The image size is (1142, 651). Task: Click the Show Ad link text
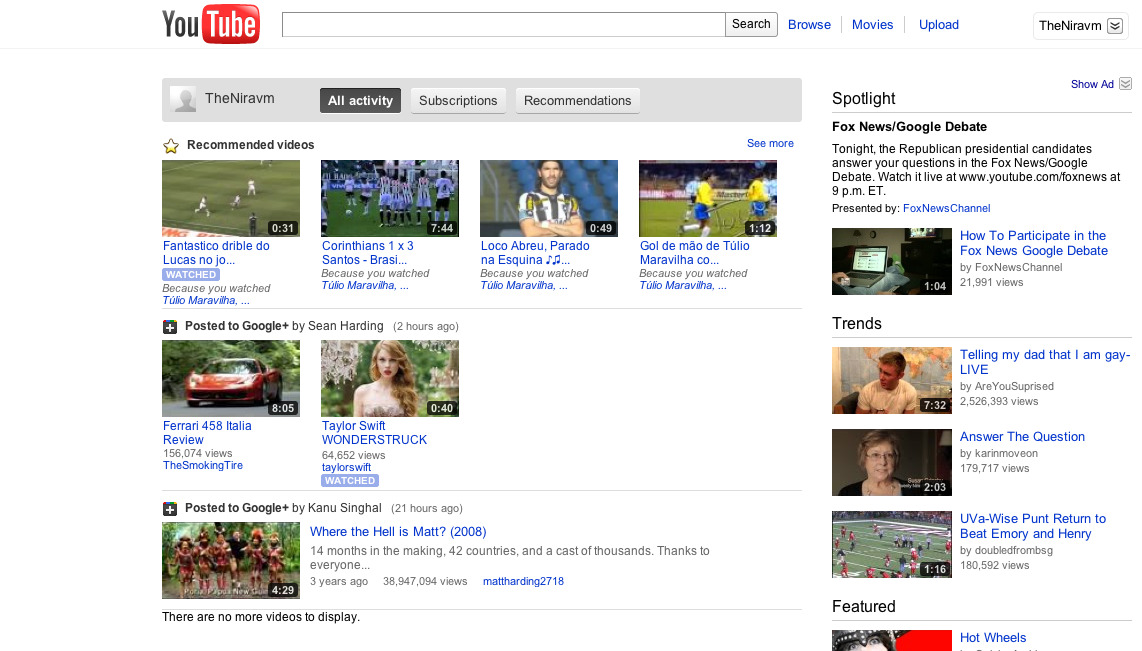(1092, 84)
